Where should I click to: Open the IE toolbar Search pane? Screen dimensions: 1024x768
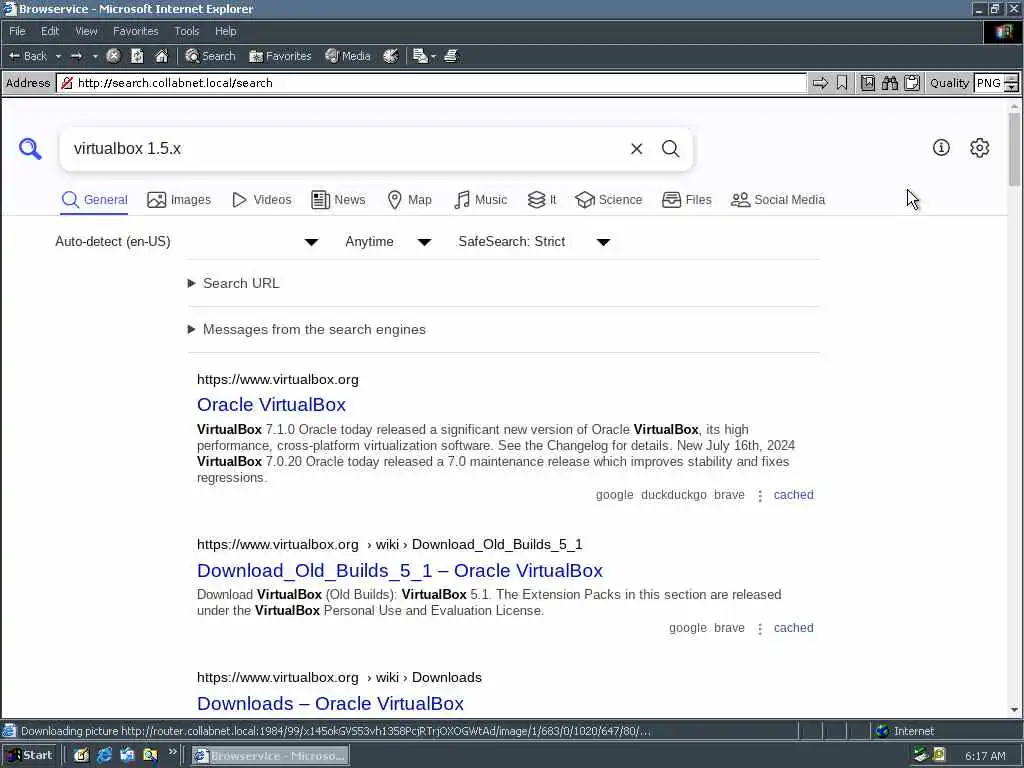(x=210, y=56)
